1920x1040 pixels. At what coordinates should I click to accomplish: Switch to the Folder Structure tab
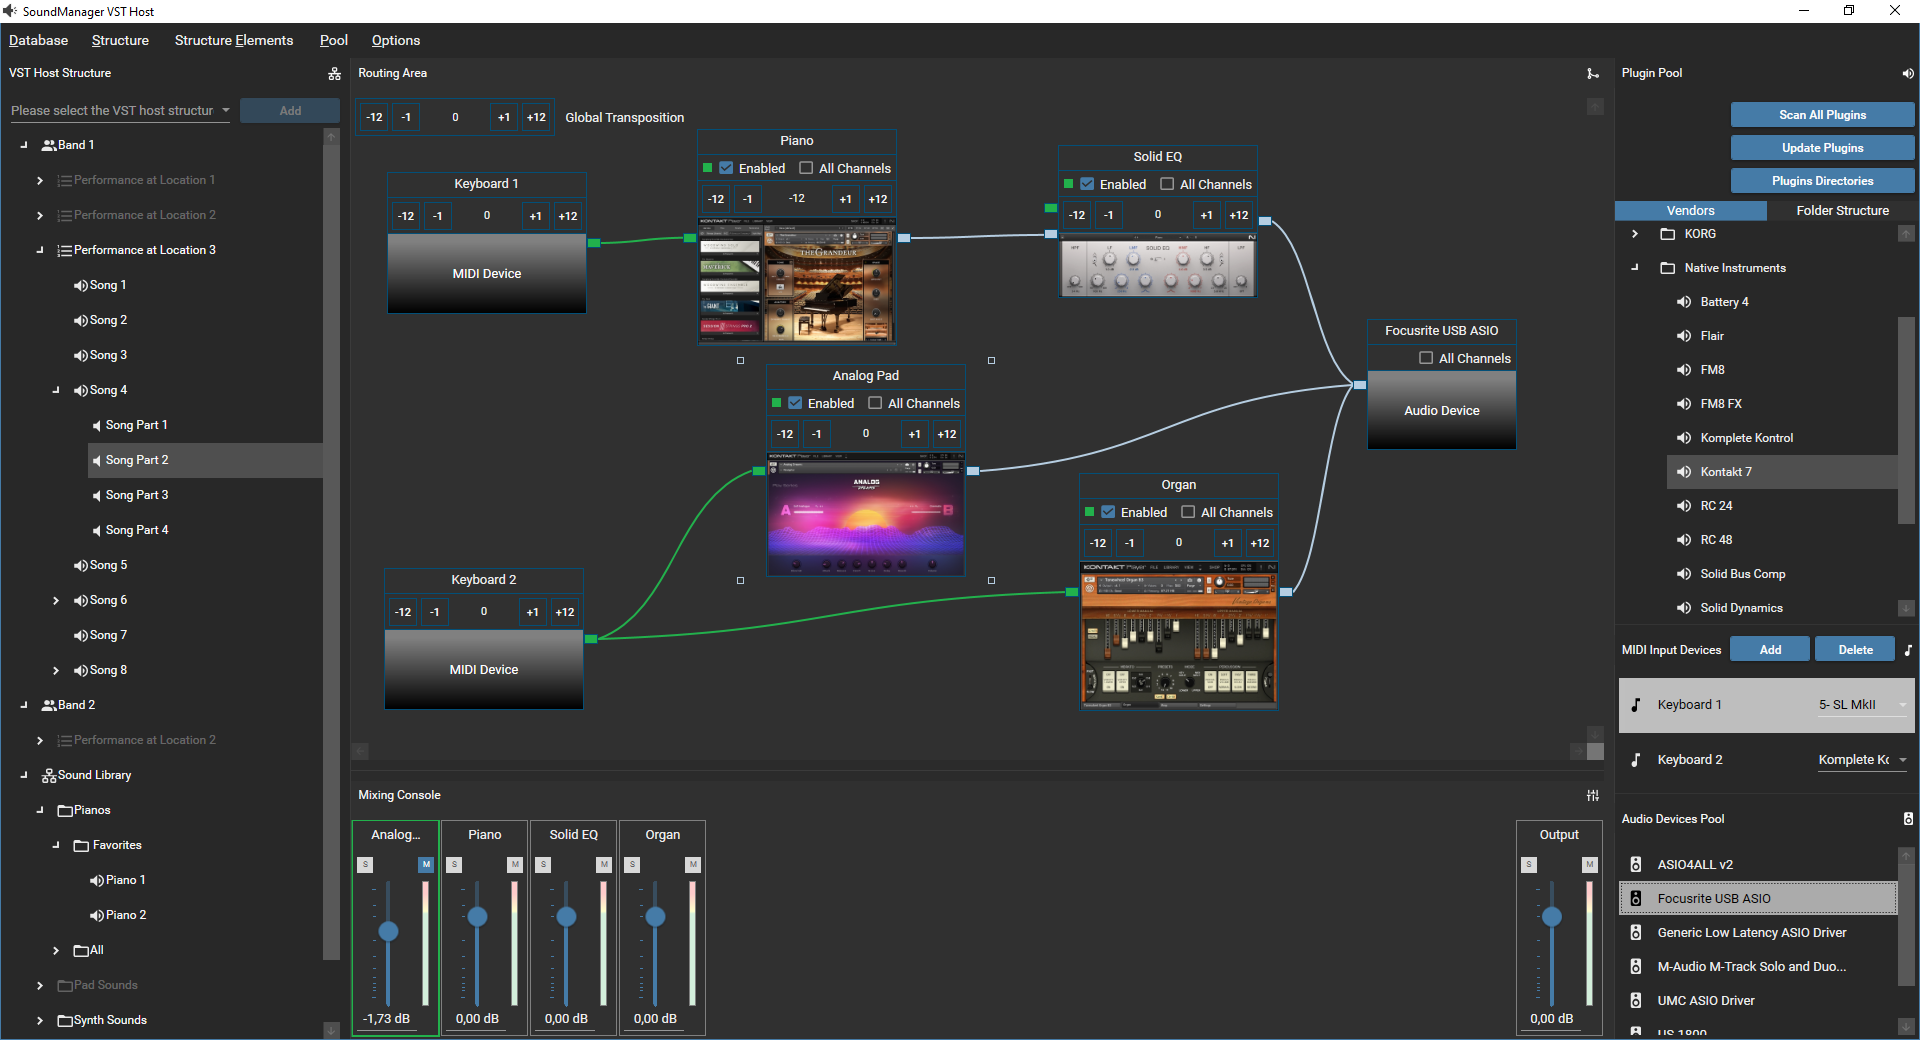click(1843, 210)
